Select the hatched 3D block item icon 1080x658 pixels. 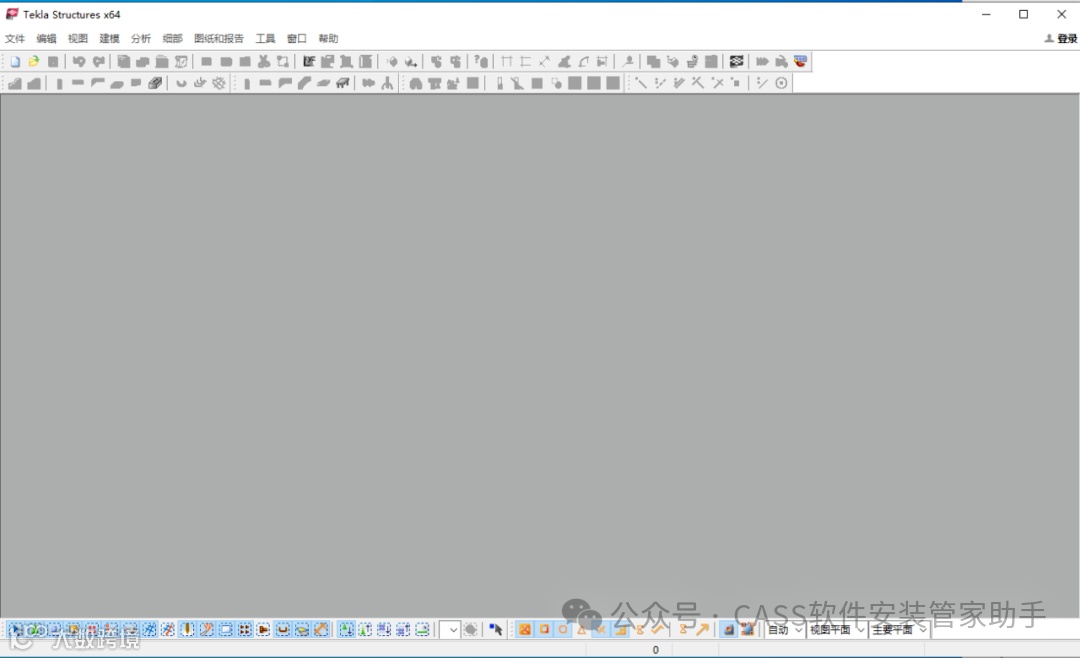pyautogui.click(x=155, y=83)
